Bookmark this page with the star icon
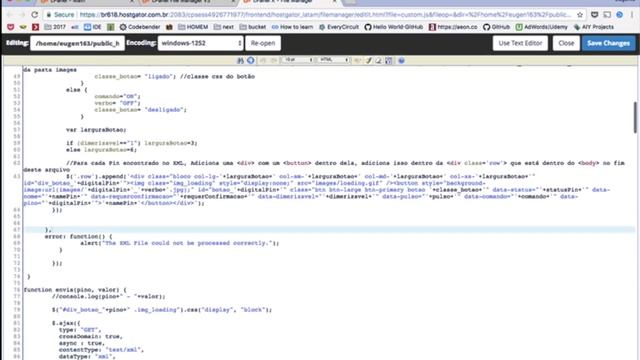This screenshot has width=640, height=360. tap(580, 15)
